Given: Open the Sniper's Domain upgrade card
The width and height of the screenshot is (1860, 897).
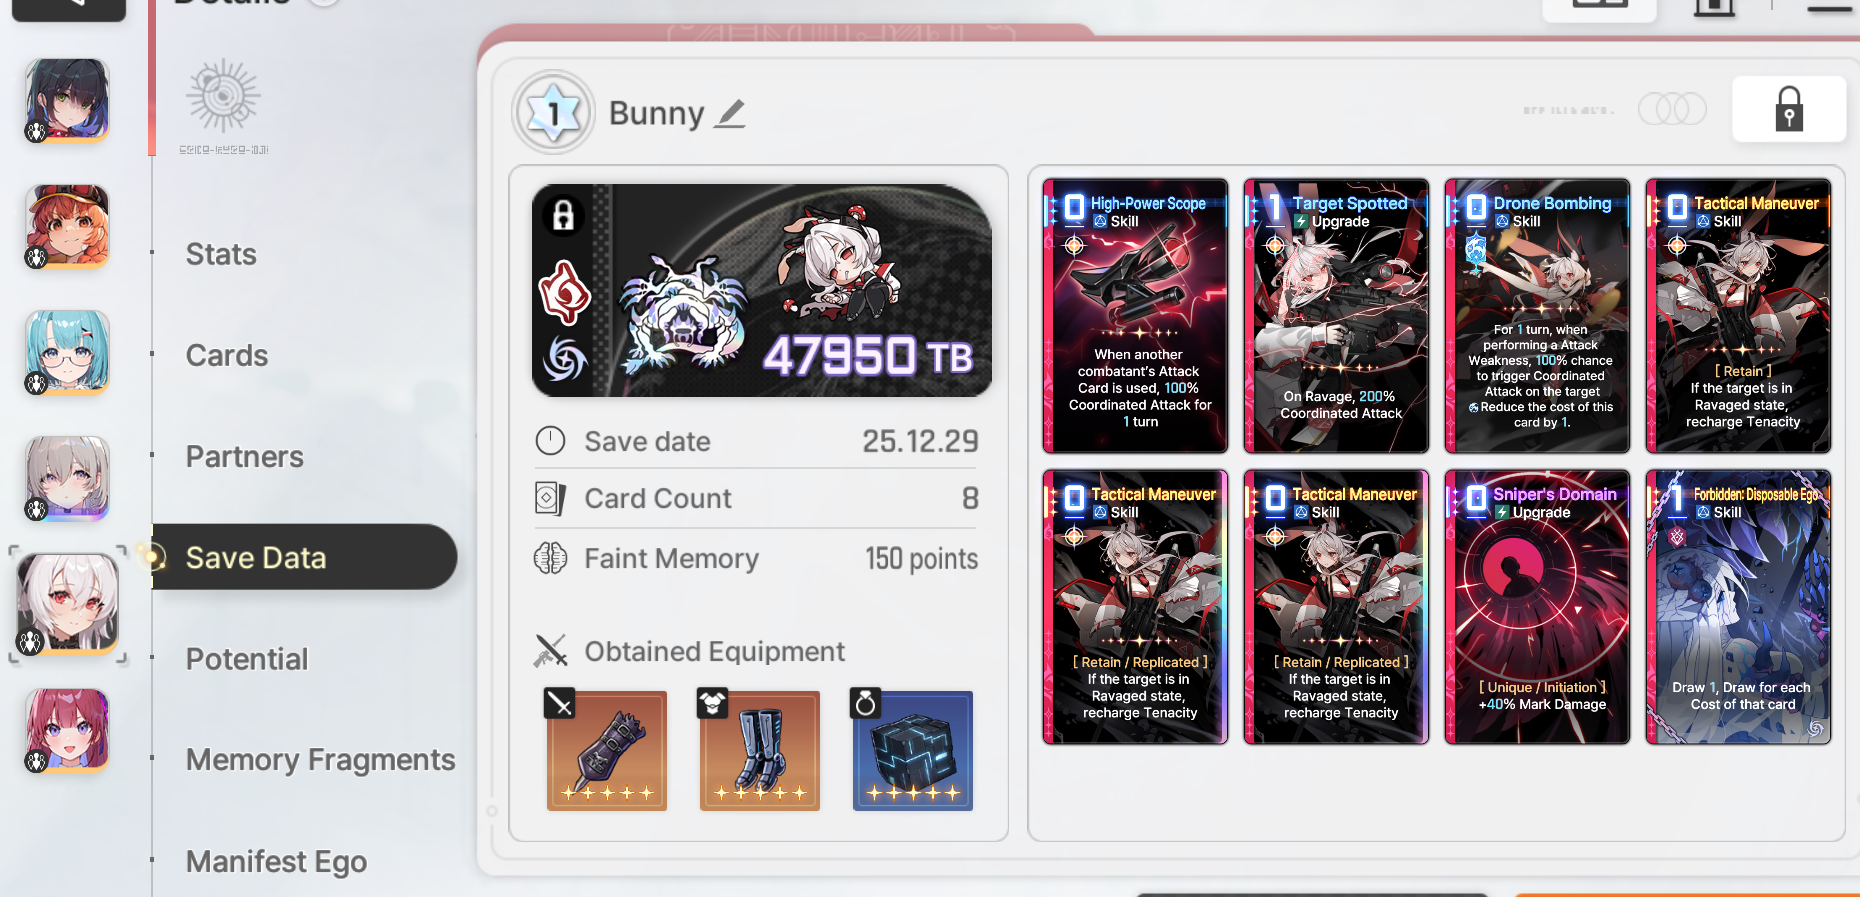Looking at the screenshot, I should pyautogui.click(x=1538, y=607).
